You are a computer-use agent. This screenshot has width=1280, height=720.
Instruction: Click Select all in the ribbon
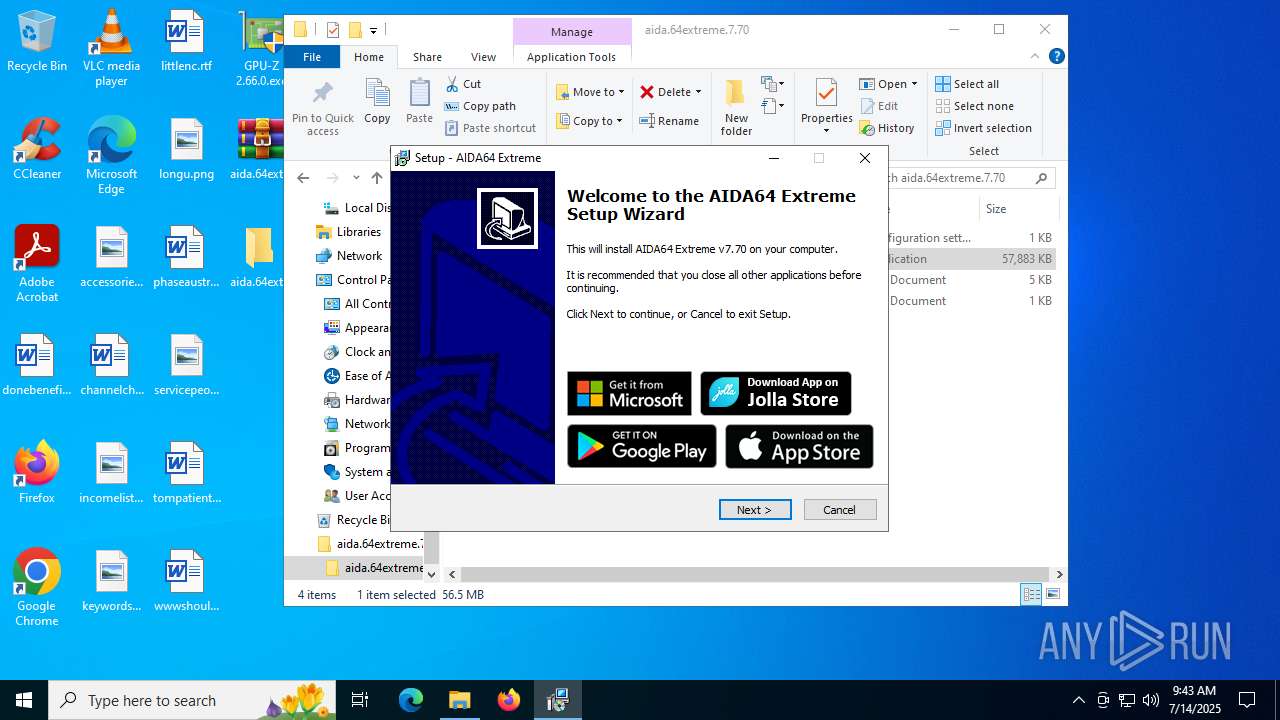(967, 84)
